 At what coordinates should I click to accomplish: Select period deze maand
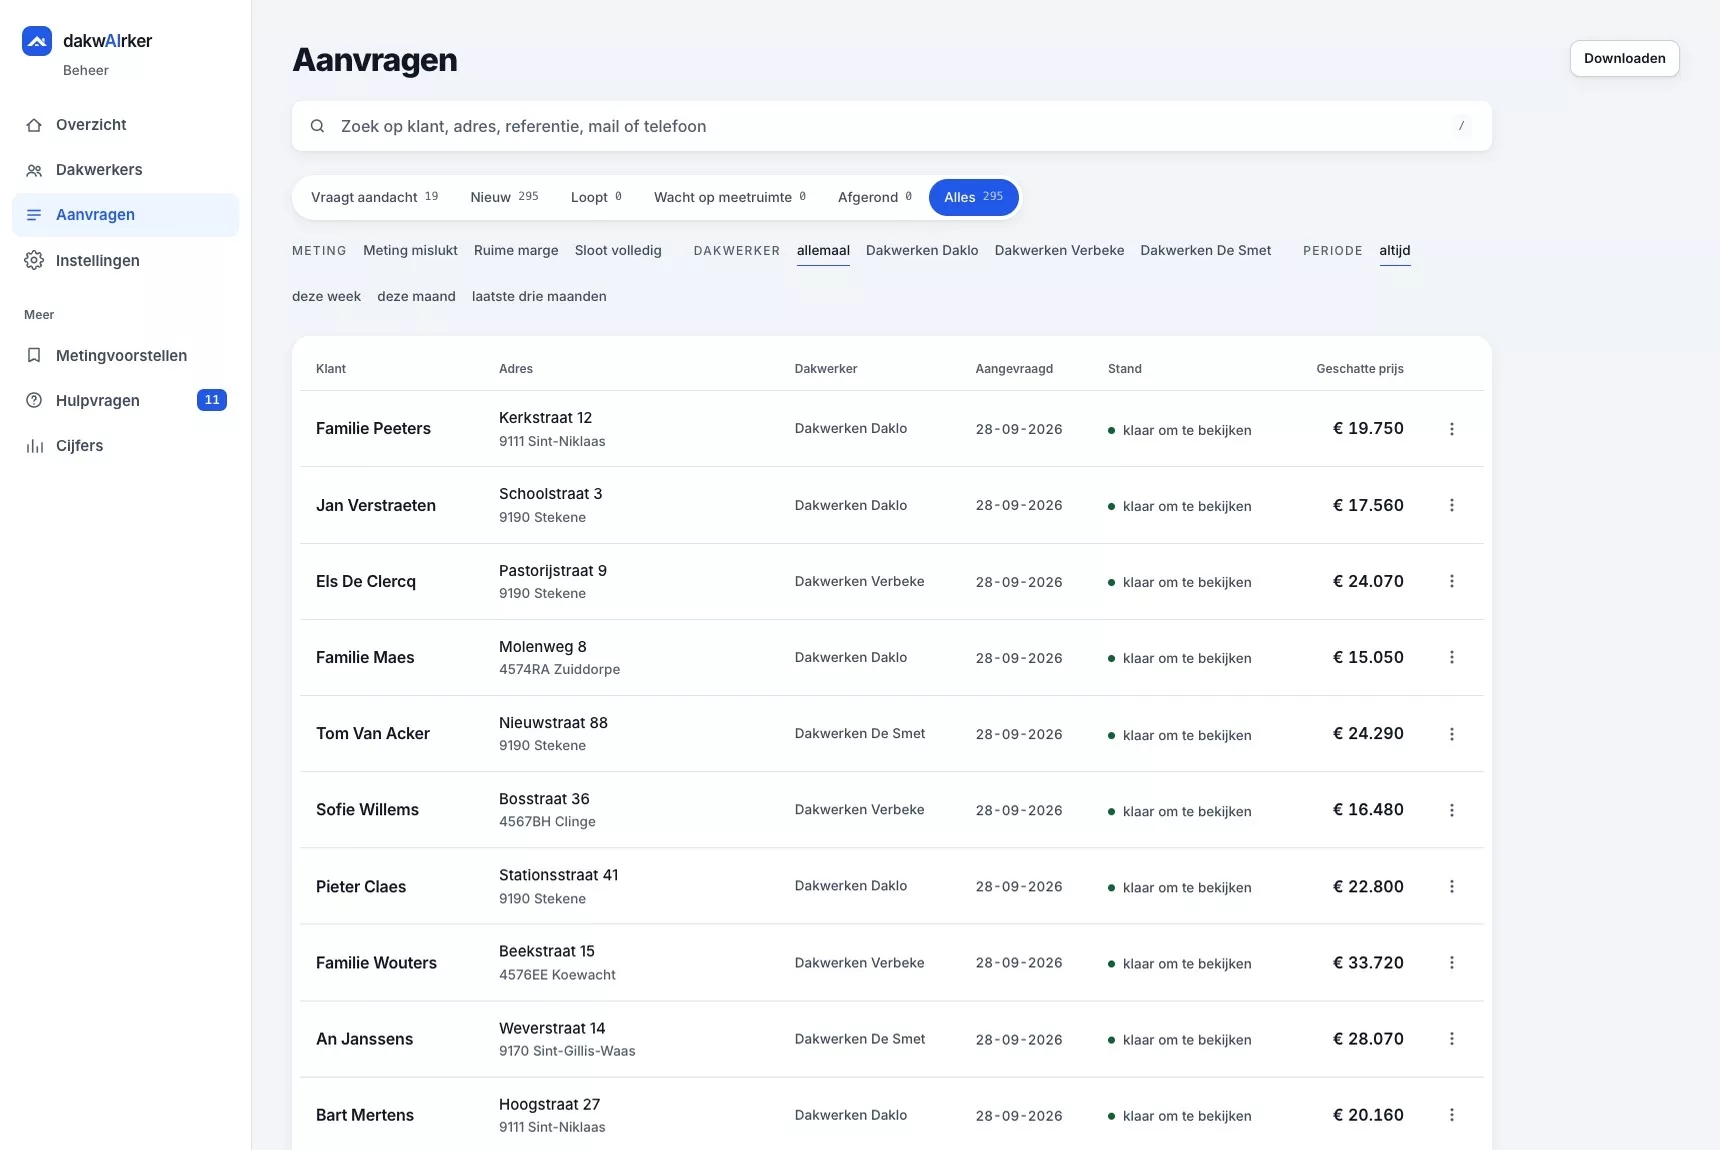point(416,297)
